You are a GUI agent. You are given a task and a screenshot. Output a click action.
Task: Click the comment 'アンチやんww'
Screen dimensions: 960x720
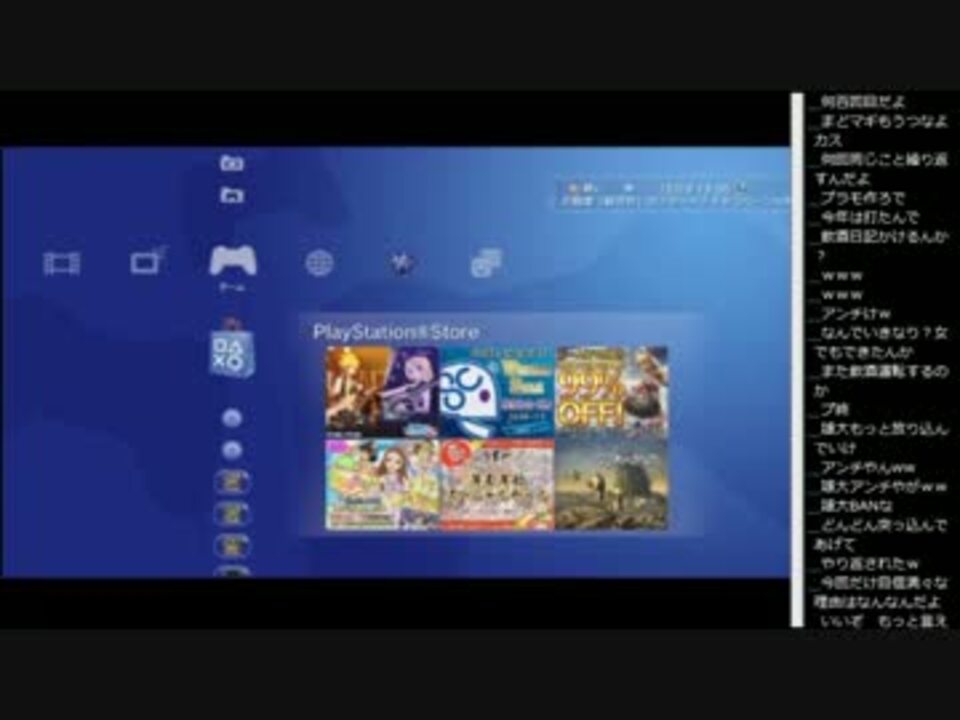867,468
